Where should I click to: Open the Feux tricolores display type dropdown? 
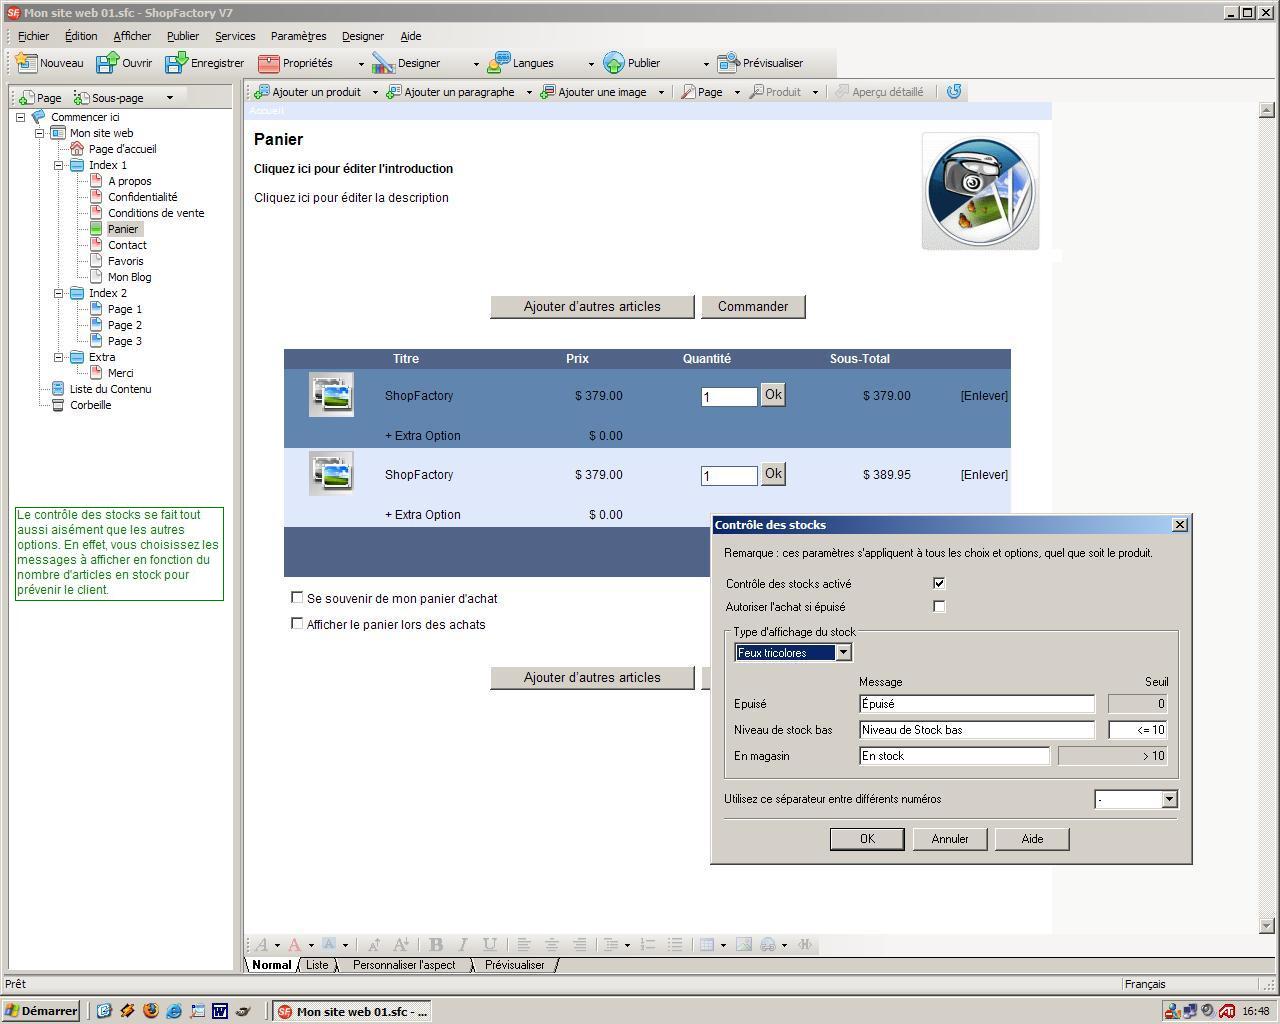(843, 653)
